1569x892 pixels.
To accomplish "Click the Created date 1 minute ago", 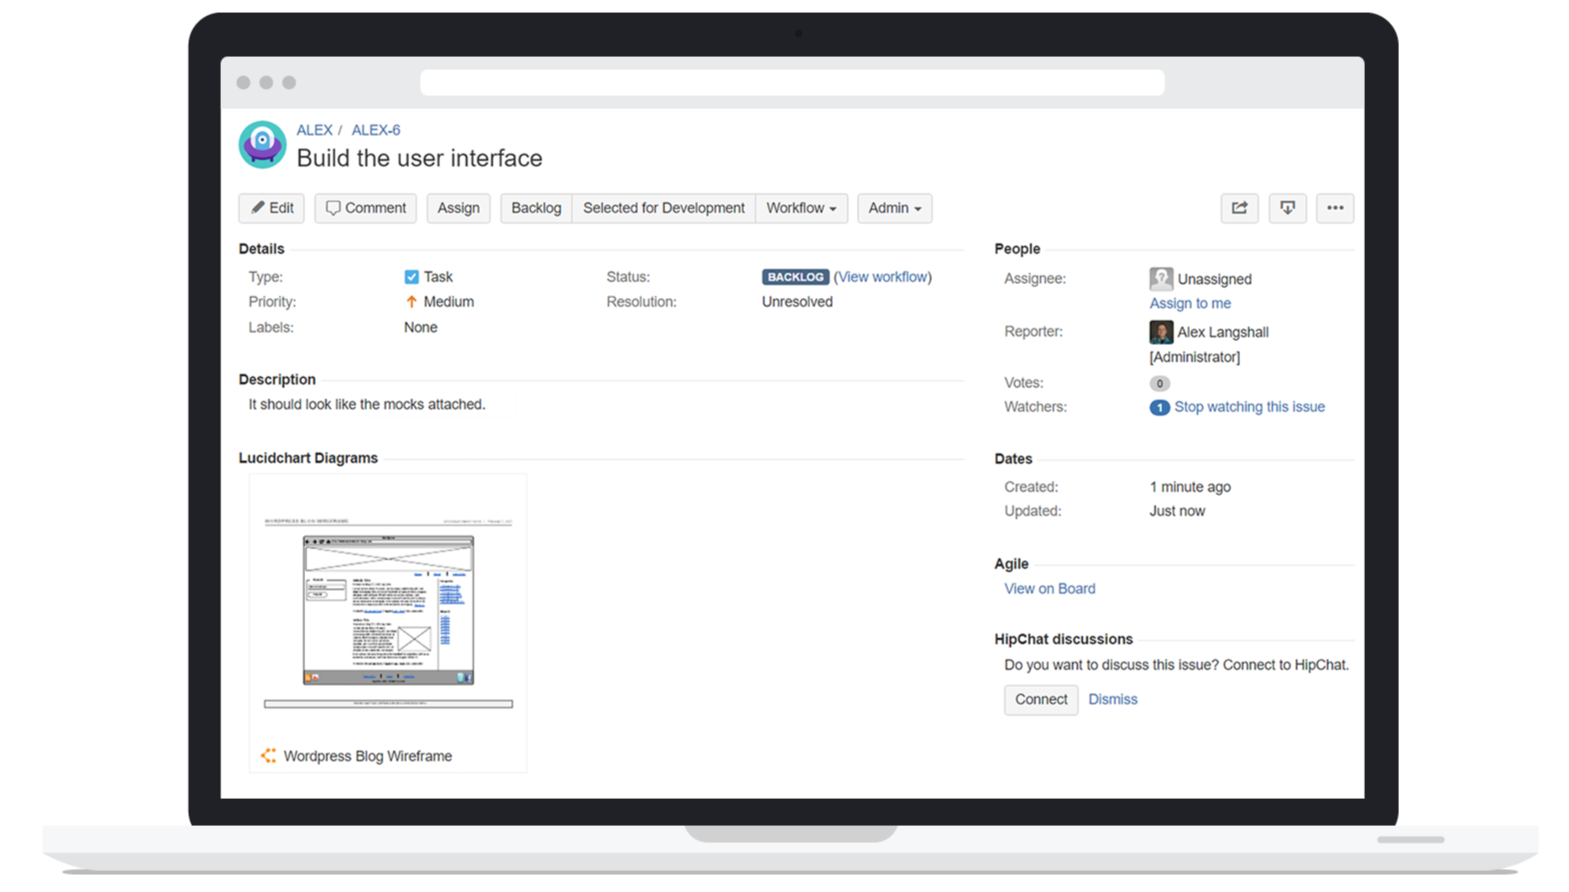I will 1190,487.
